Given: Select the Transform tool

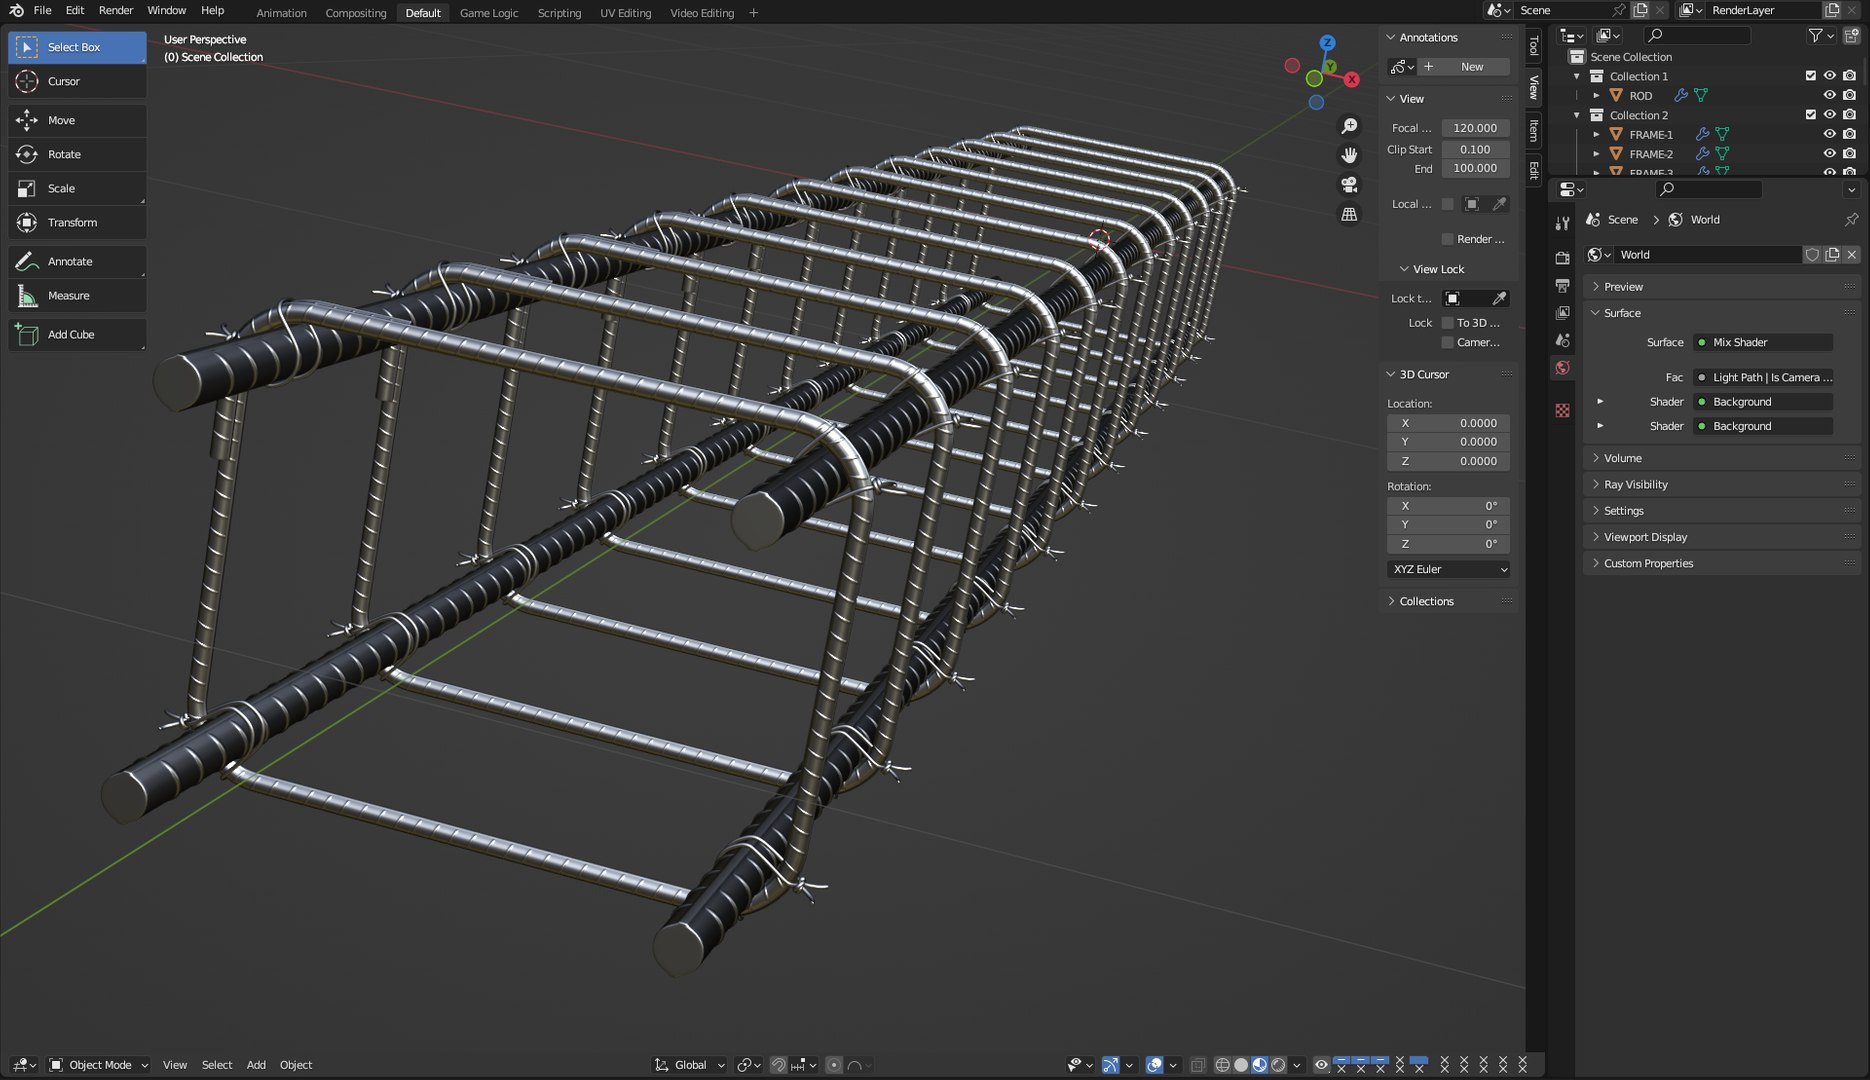Looking at the screenshot, I should point(77,222).
